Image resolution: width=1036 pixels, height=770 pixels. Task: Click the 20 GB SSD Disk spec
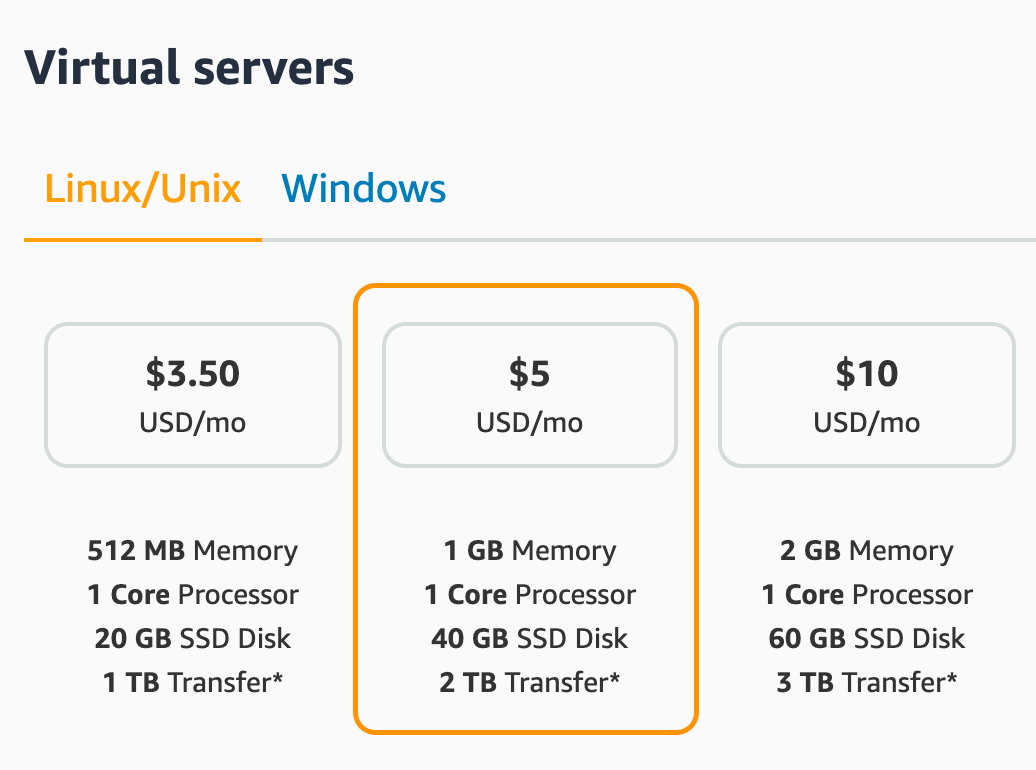coord(193,639)
